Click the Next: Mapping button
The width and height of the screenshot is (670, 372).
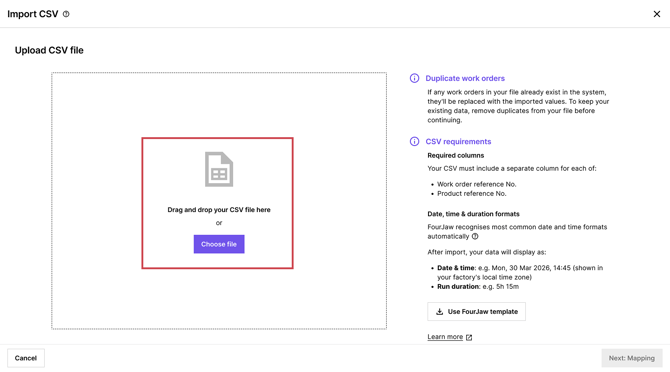tap(632, 358)
